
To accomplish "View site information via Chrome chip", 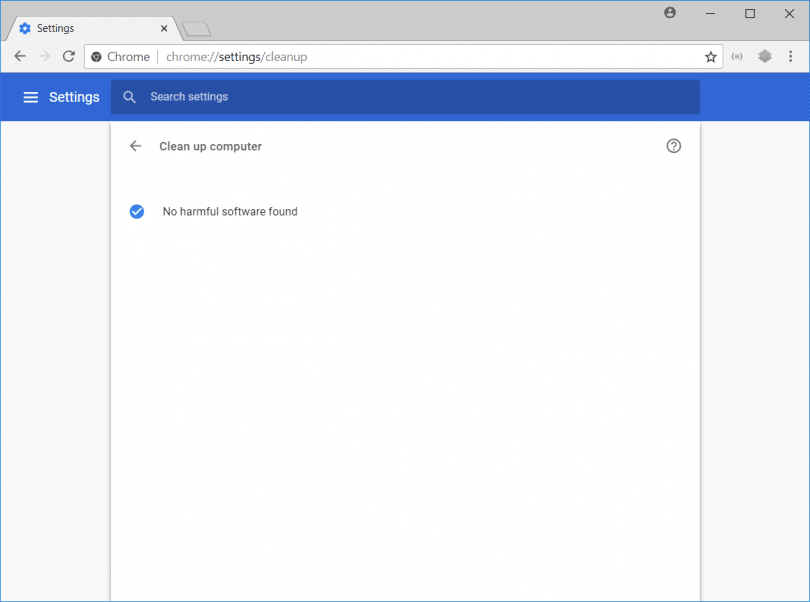I will [x=120, y=57].
